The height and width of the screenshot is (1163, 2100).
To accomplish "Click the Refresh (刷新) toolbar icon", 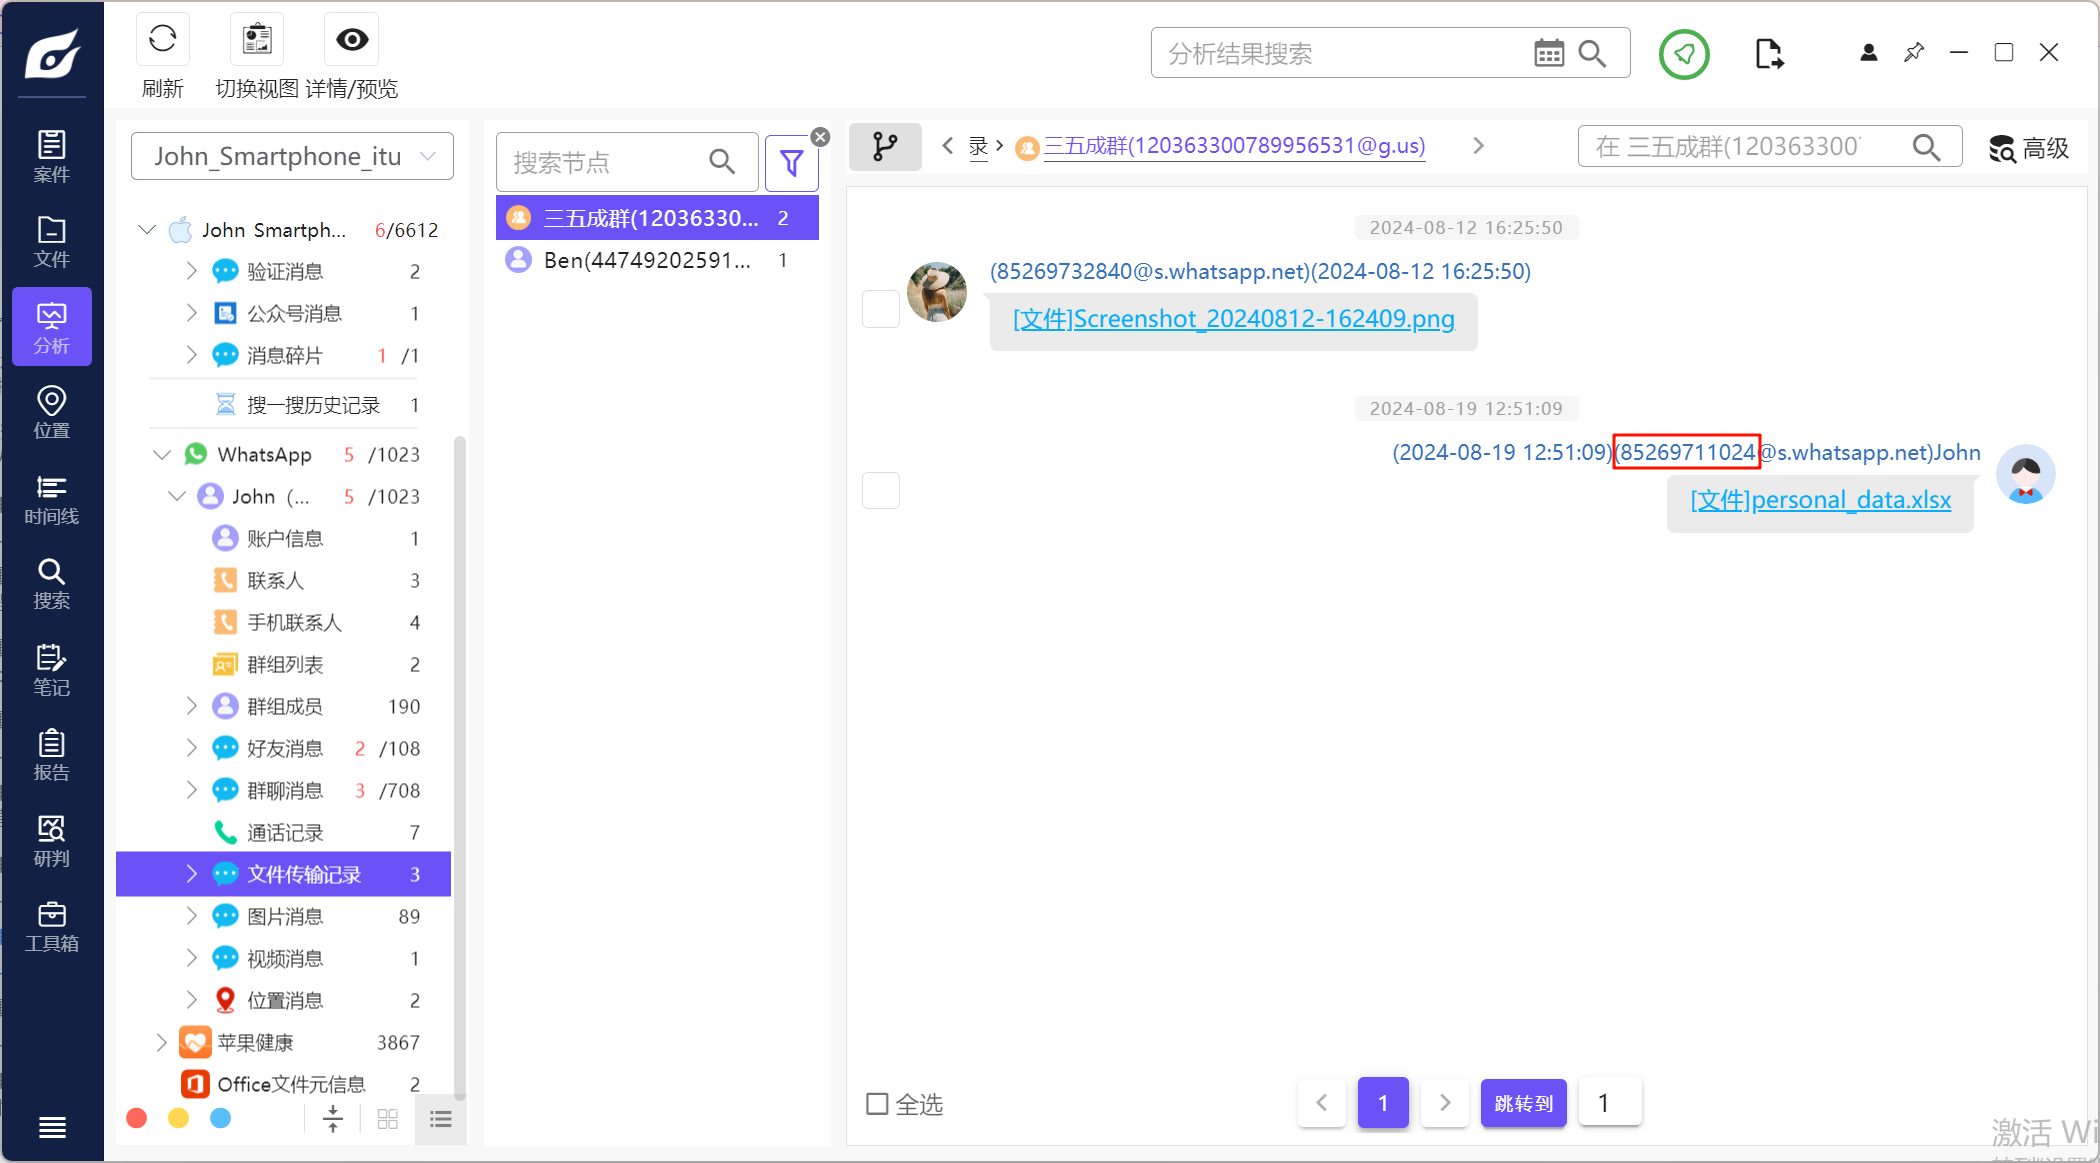I will point(162,40).
